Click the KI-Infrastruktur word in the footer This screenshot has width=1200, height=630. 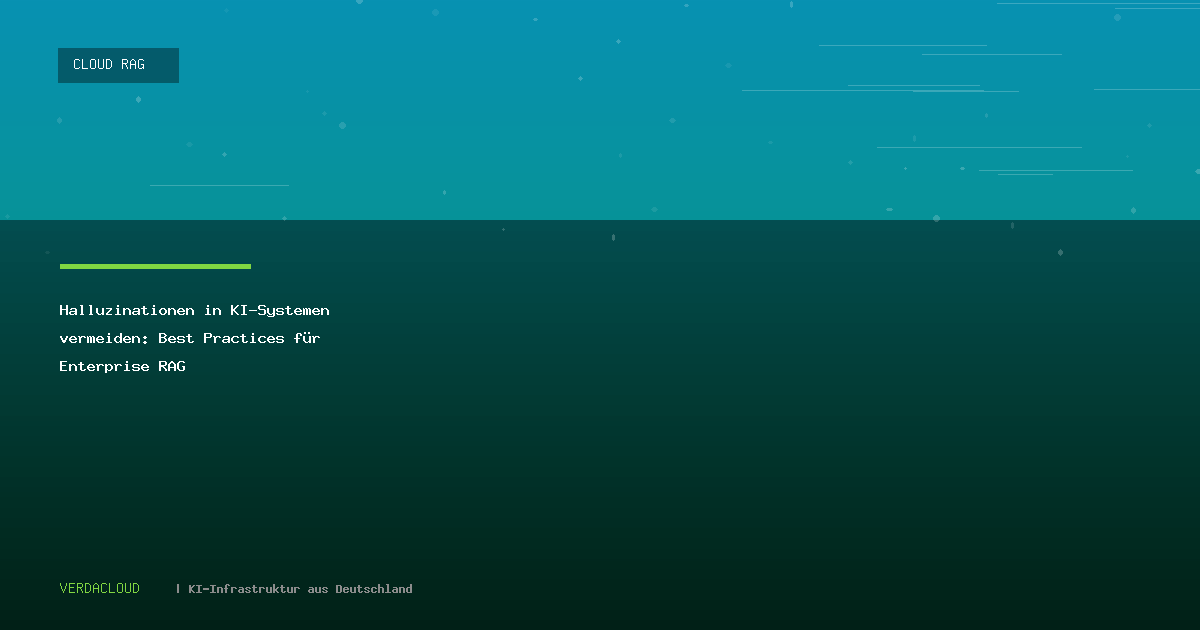click(x=244, y=589)
